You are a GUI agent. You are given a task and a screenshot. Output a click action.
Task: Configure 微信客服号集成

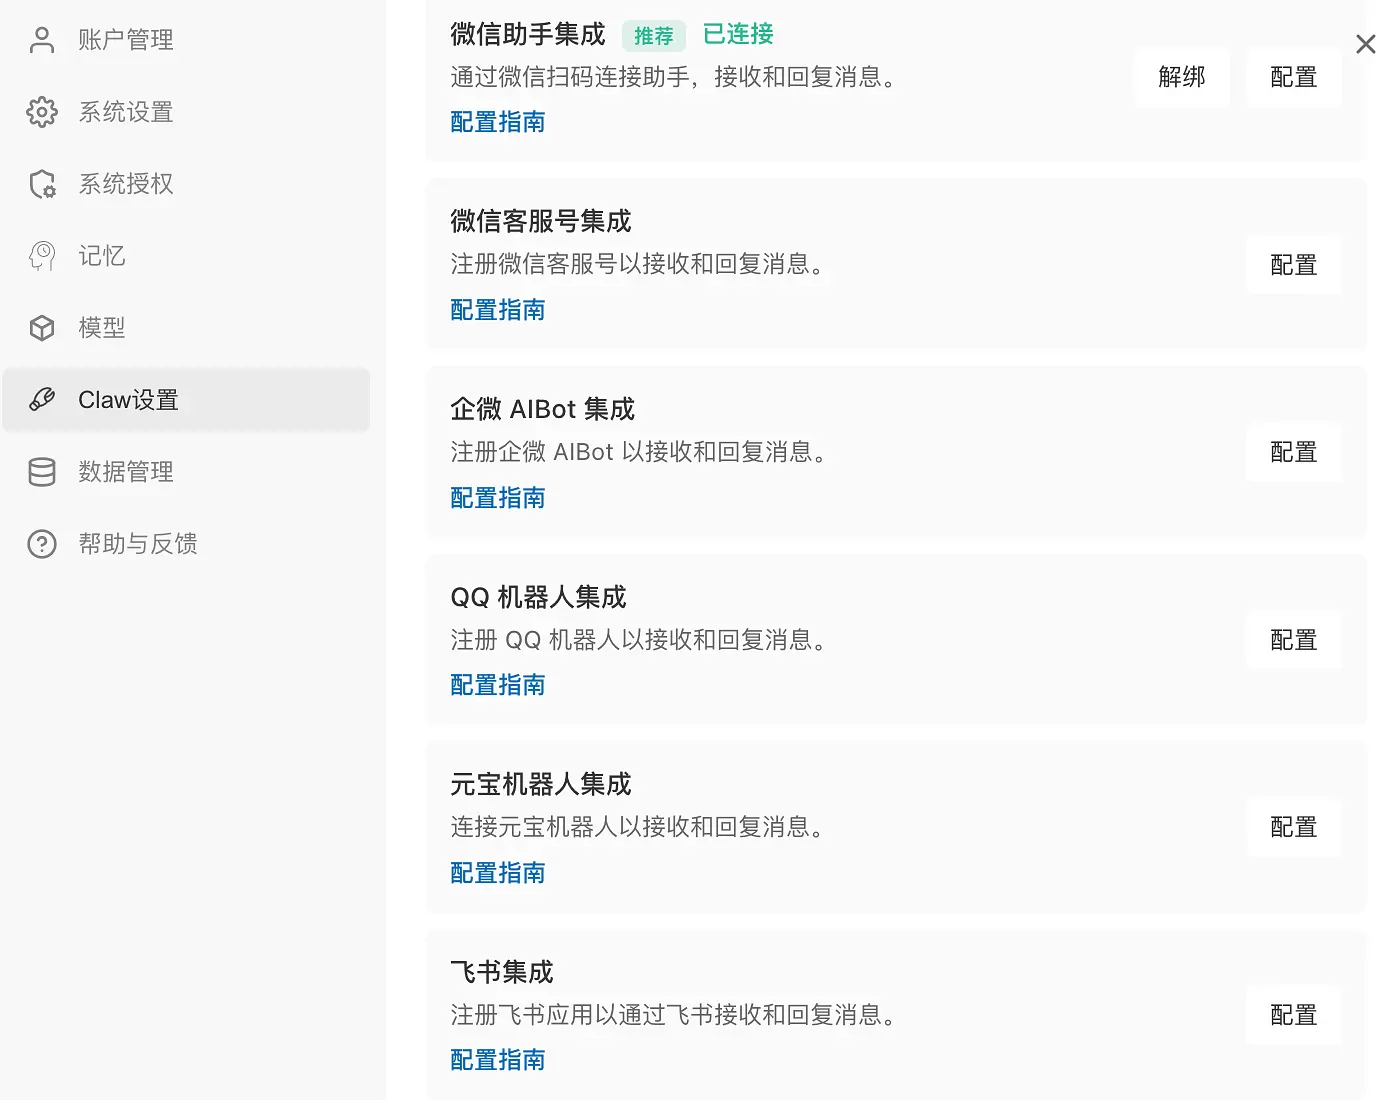click(x=1293, y=265)
